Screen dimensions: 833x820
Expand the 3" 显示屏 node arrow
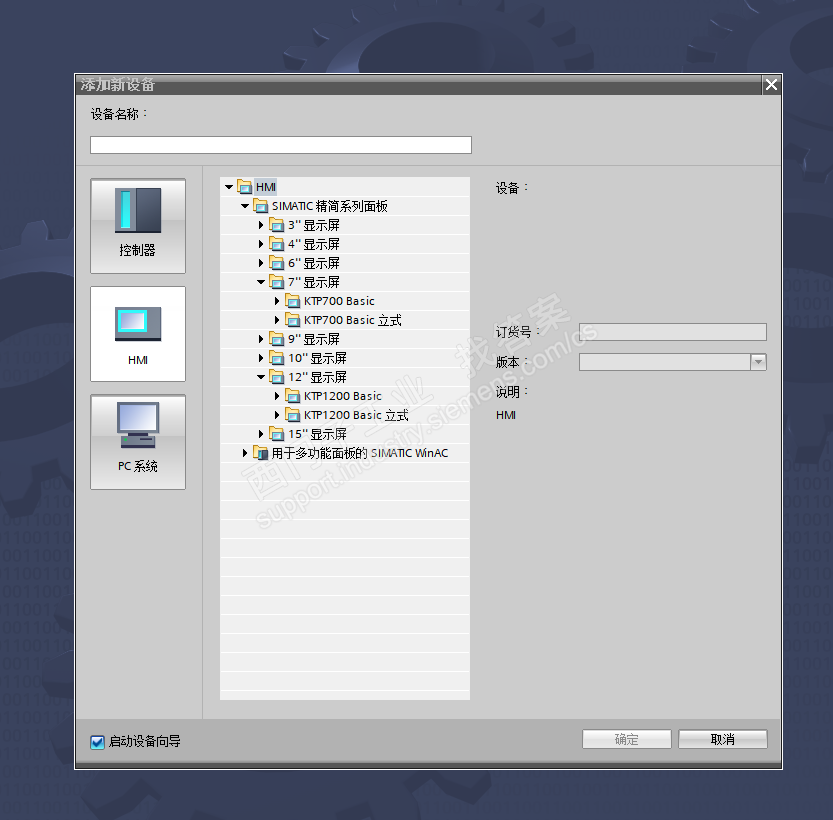click(x=261, y=225)
